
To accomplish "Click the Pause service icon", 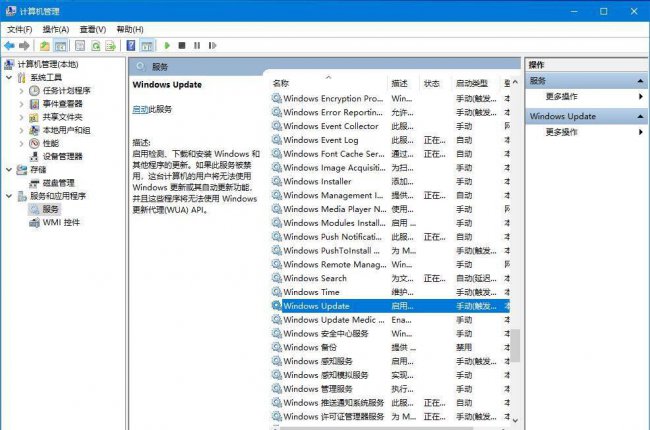I will 197,46.
